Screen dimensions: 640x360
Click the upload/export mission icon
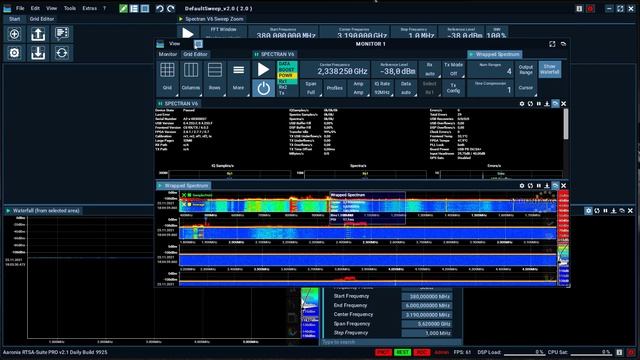[38, 34]
